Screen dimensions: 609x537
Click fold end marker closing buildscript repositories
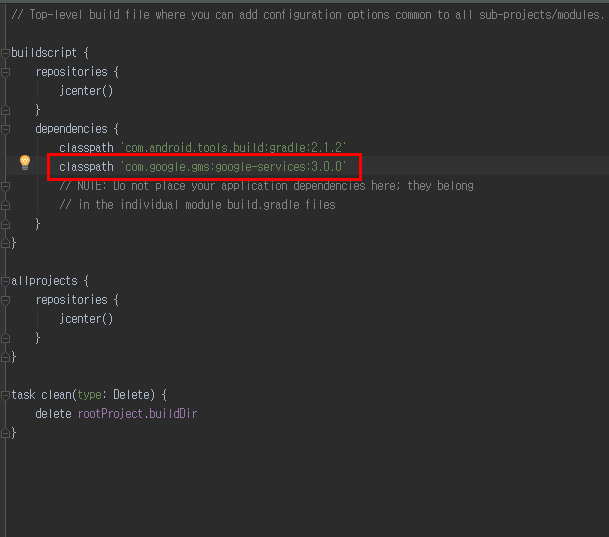5,110
